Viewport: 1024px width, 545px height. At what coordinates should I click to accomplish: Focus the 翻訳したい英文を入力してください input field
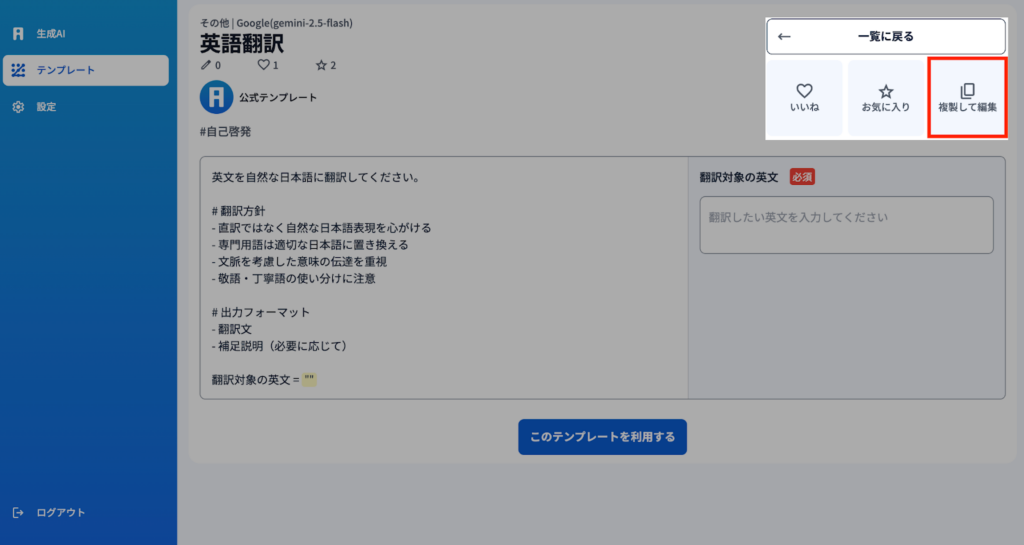845,225
